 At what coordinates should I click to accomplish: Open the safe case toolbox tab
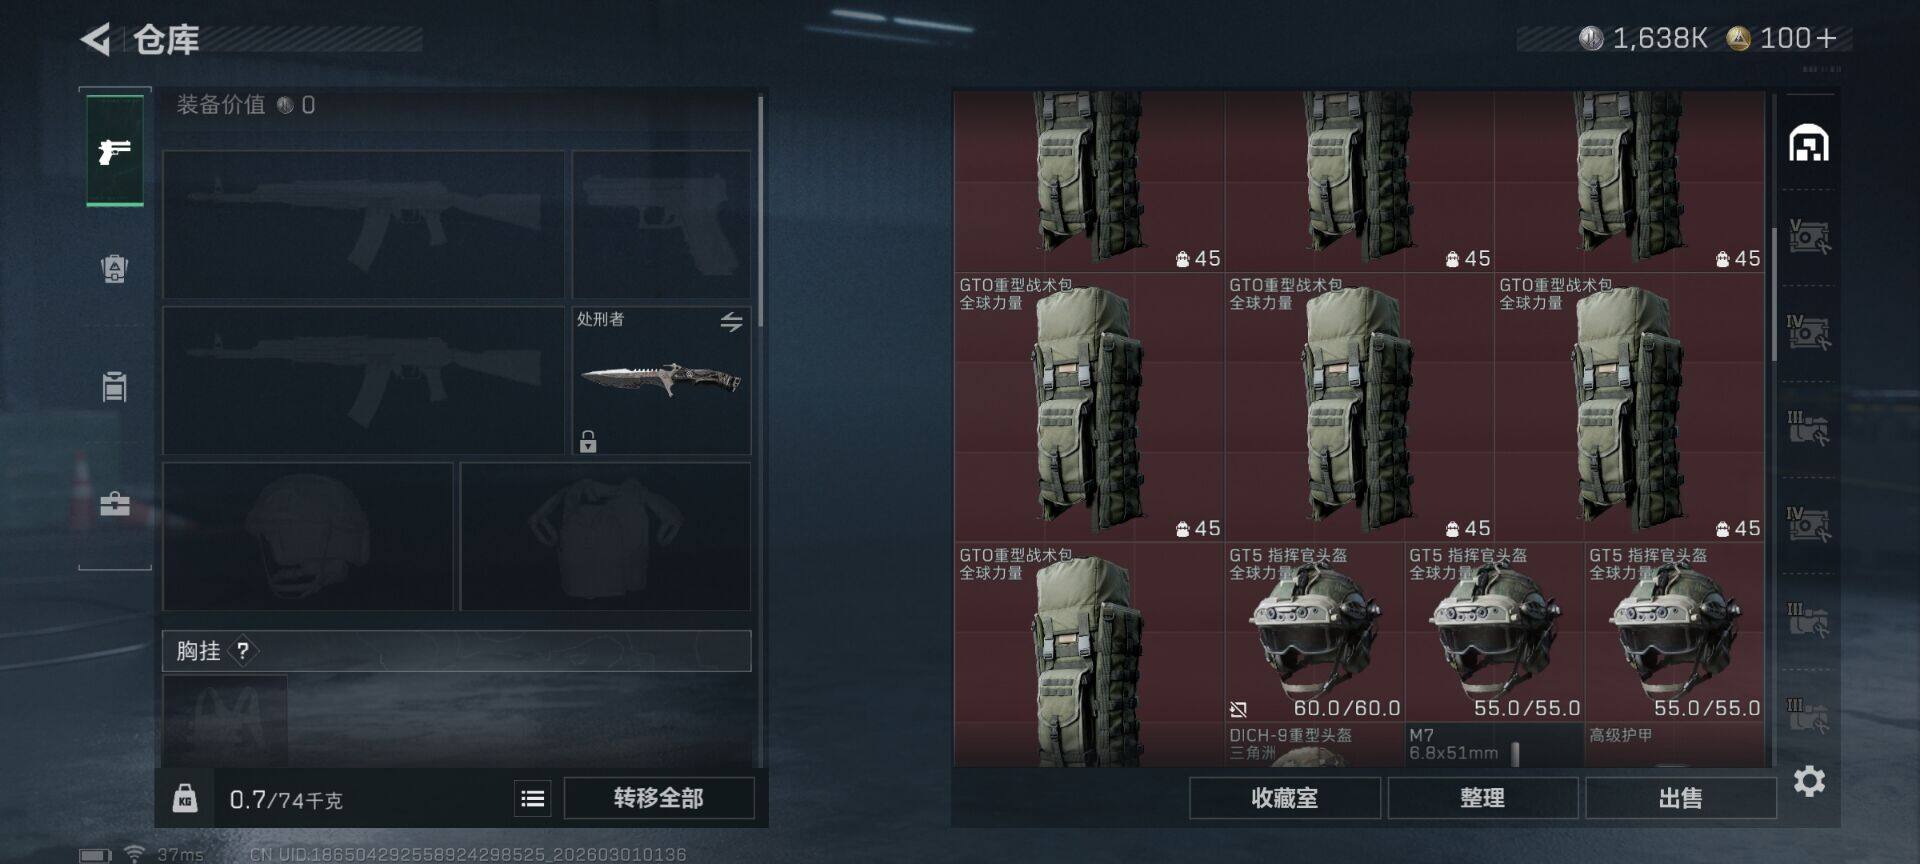coord(115,503)
